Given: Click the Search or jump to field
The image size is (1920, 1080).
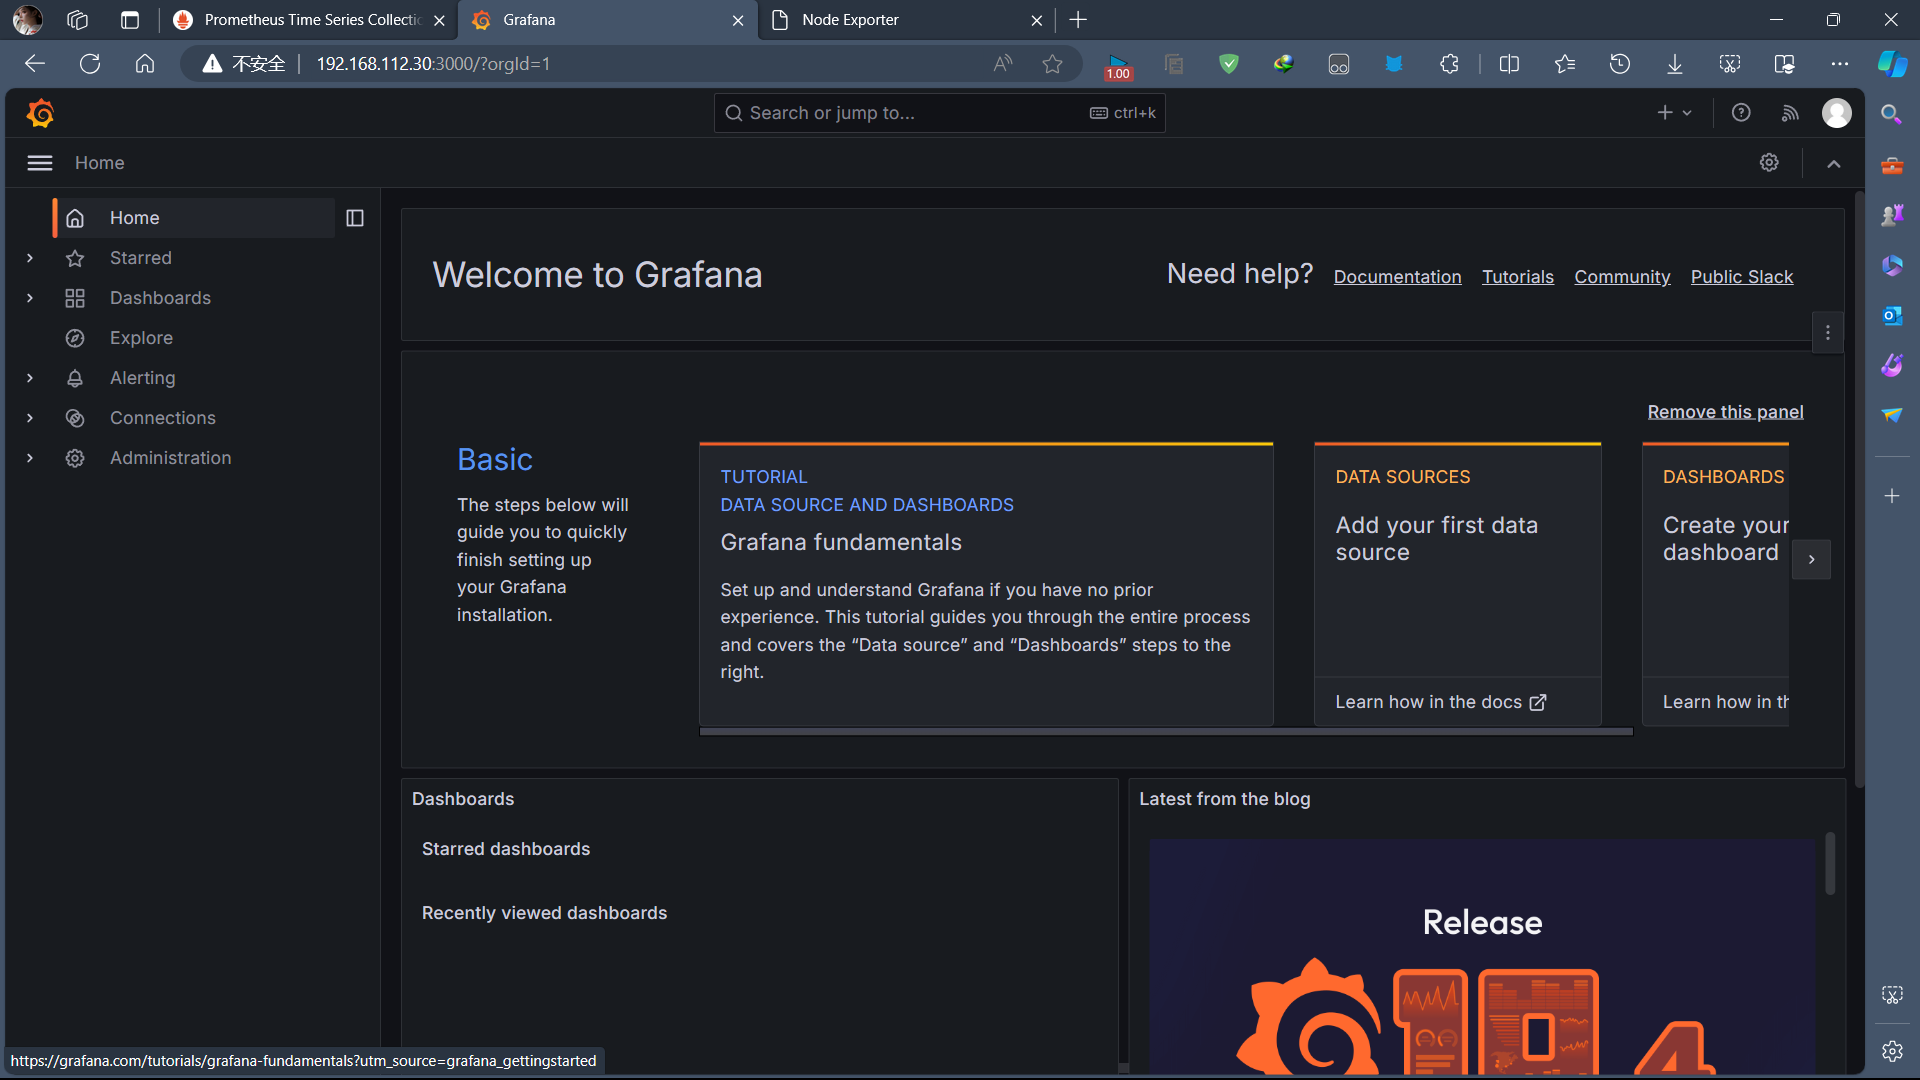Looking at the screenshot, I should click(x=900, y=113).
